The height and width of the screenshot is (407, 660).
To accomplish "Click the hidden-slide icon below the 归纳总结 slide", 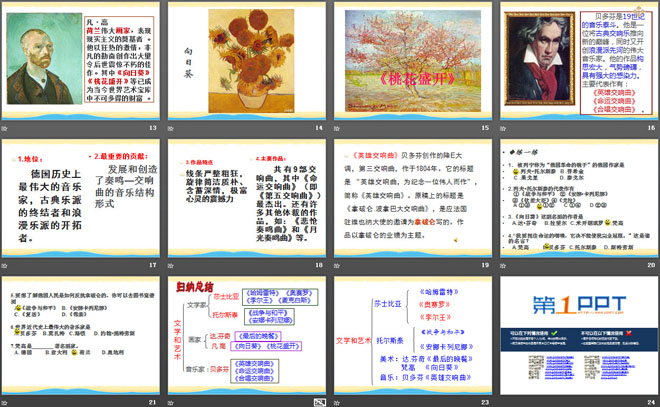I will click(x=320, y=402).
